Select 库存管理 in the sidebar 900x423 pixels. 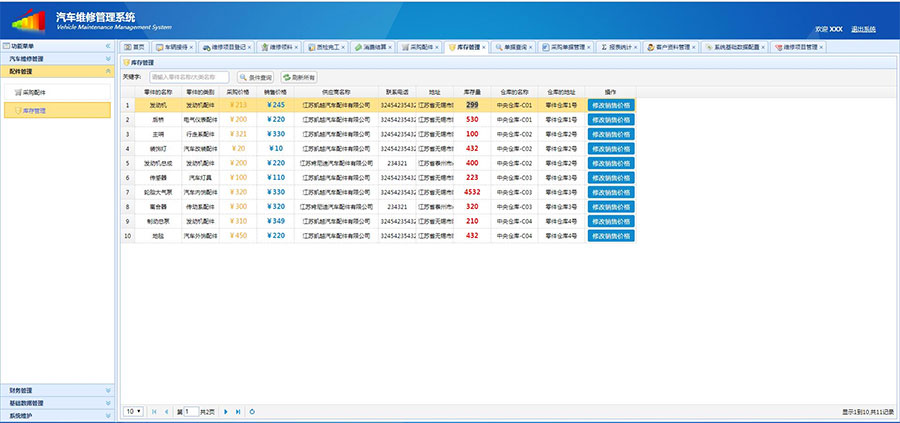coord(34,110)
